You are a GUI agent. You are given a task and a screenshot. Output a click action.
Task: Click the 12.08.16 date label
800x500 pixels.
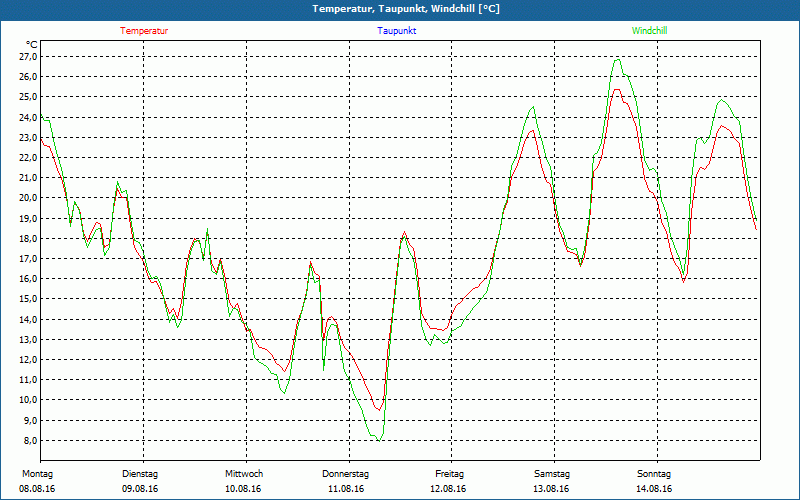[x=448, y=489]
